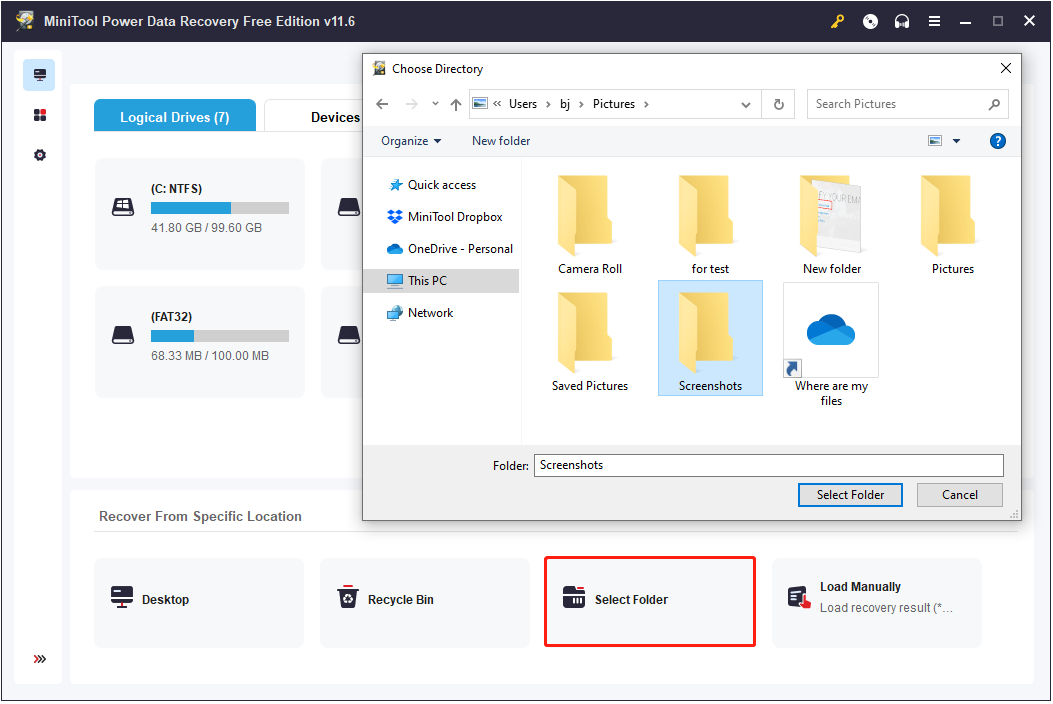Open the register key icon in title bar
The width and height of the screenshot is (1053, 704).
click(x=837, y=21)
